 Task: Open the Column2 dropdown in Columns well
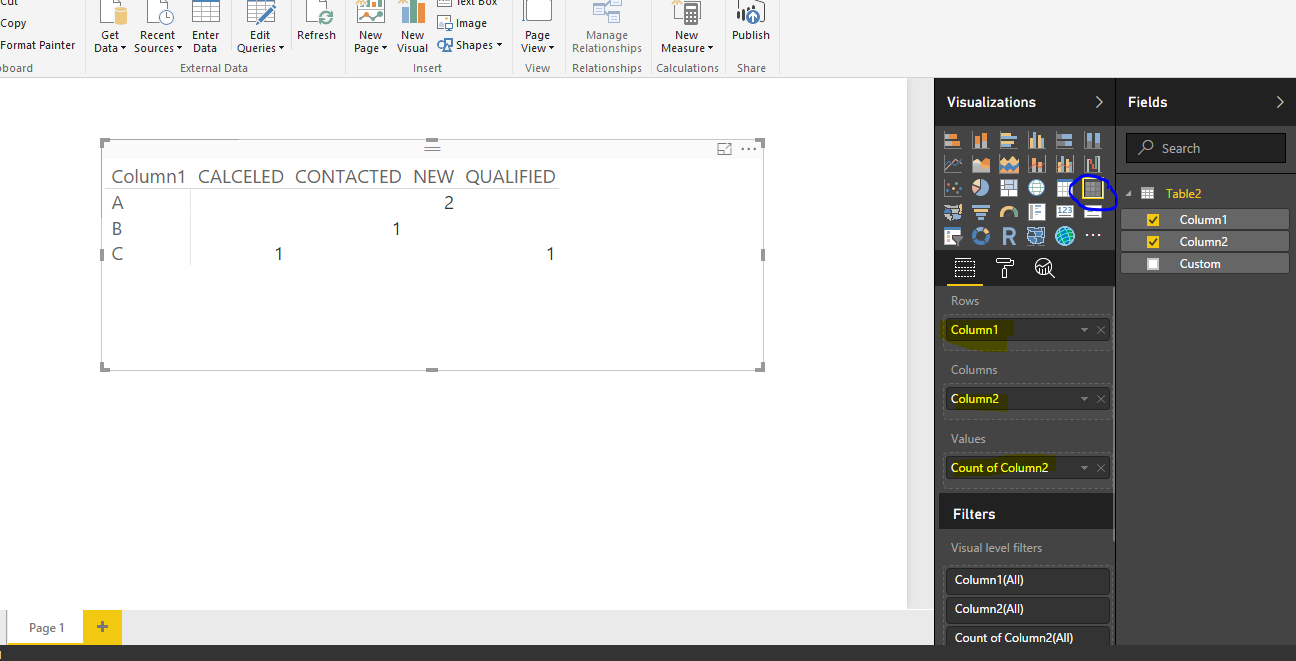(x=1084, y=399)
